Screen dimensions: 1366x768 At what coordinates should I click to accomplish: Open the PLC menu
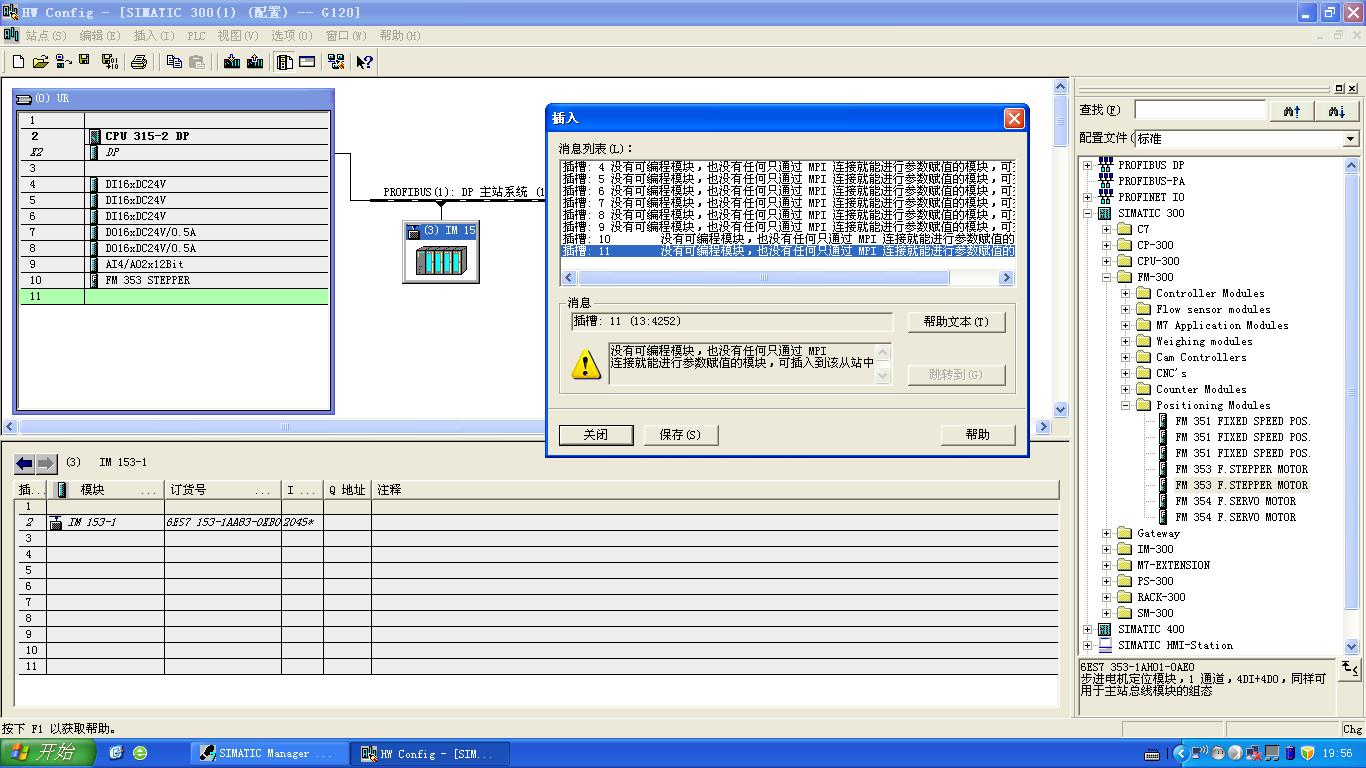[196, 36]
